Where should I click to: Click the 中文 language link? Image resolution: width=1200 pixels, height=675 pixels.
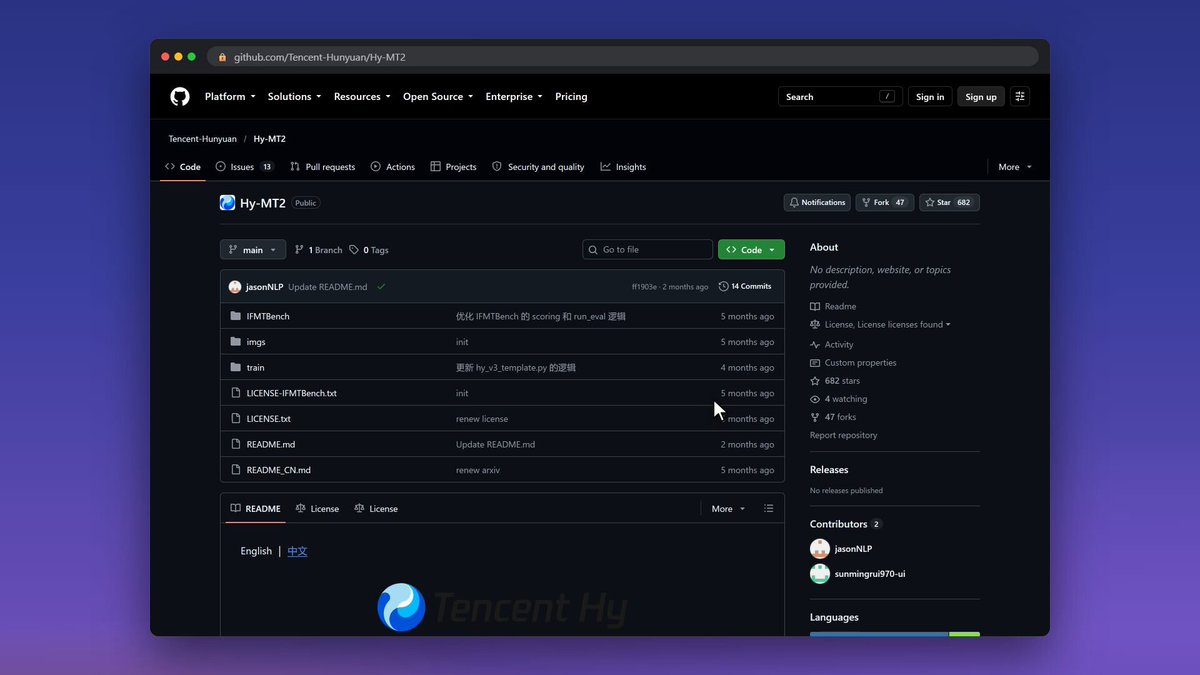click(297, 551)
